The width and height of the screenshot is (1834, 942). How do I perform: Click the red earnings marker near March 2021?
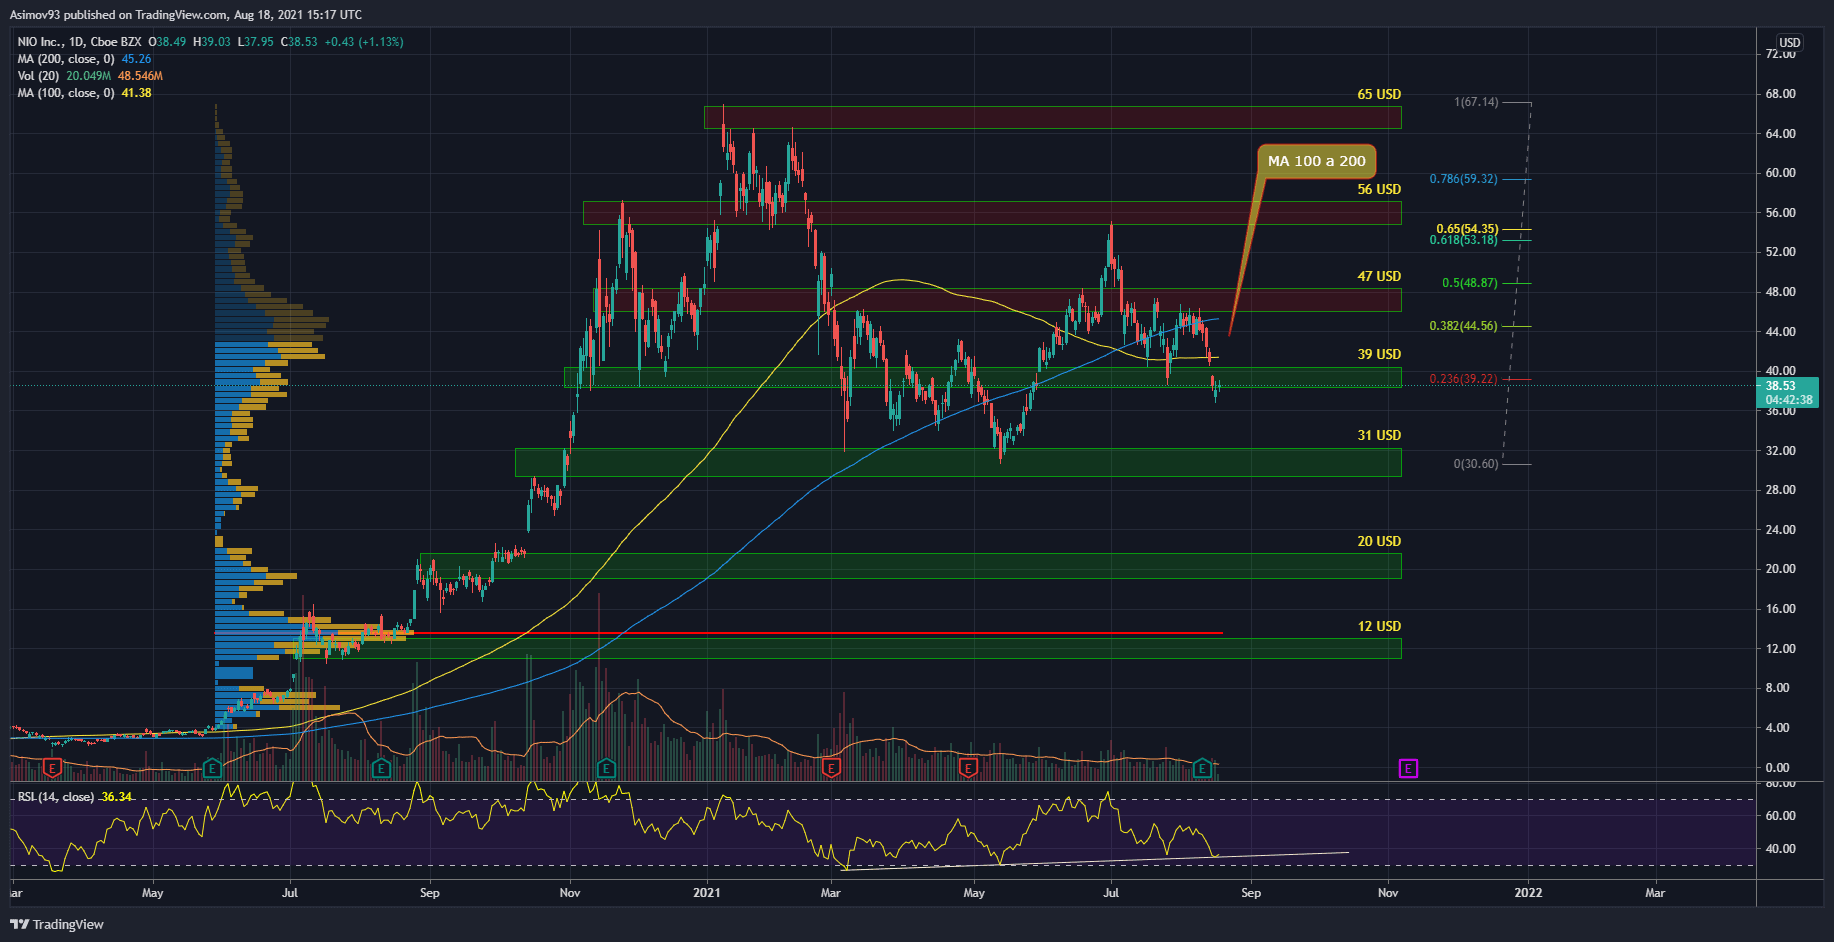(830, 768)
